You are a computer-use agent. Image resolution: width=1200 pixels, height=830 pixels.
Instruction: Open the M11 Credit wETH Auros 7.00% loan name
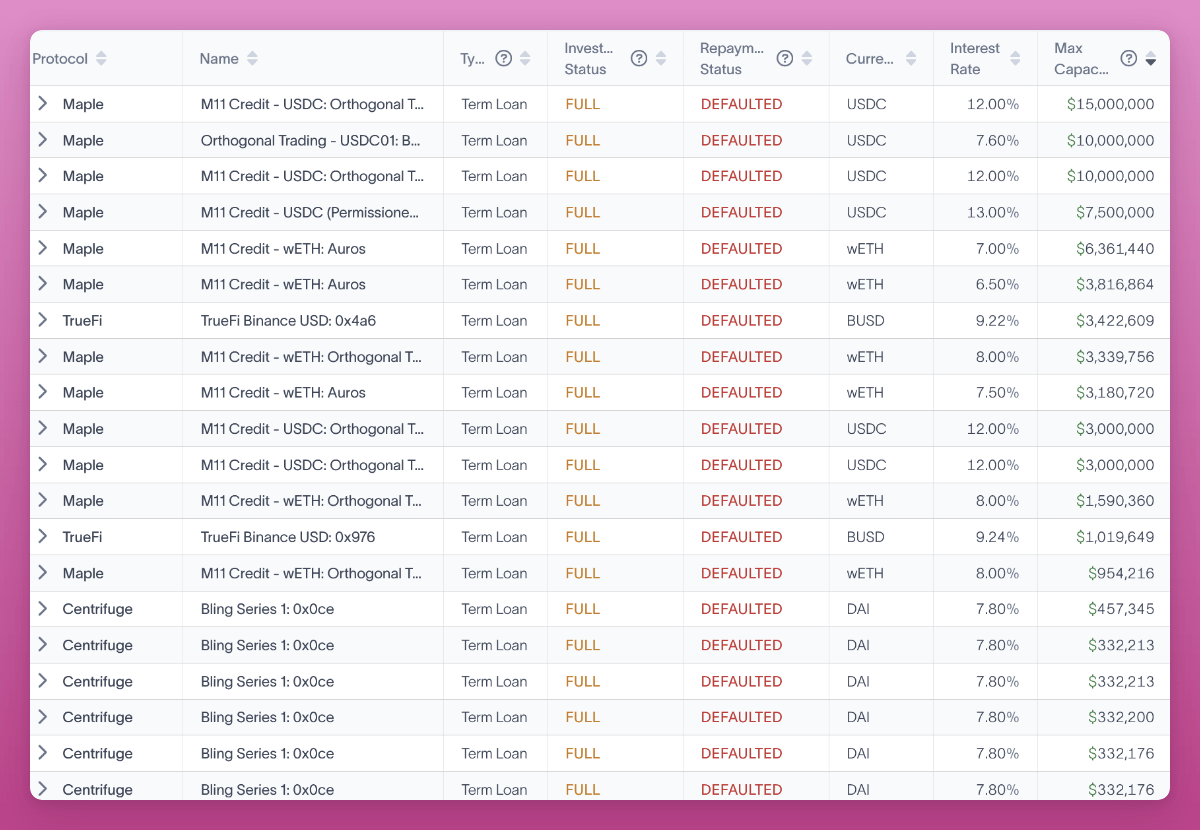(x=283, y=249)
